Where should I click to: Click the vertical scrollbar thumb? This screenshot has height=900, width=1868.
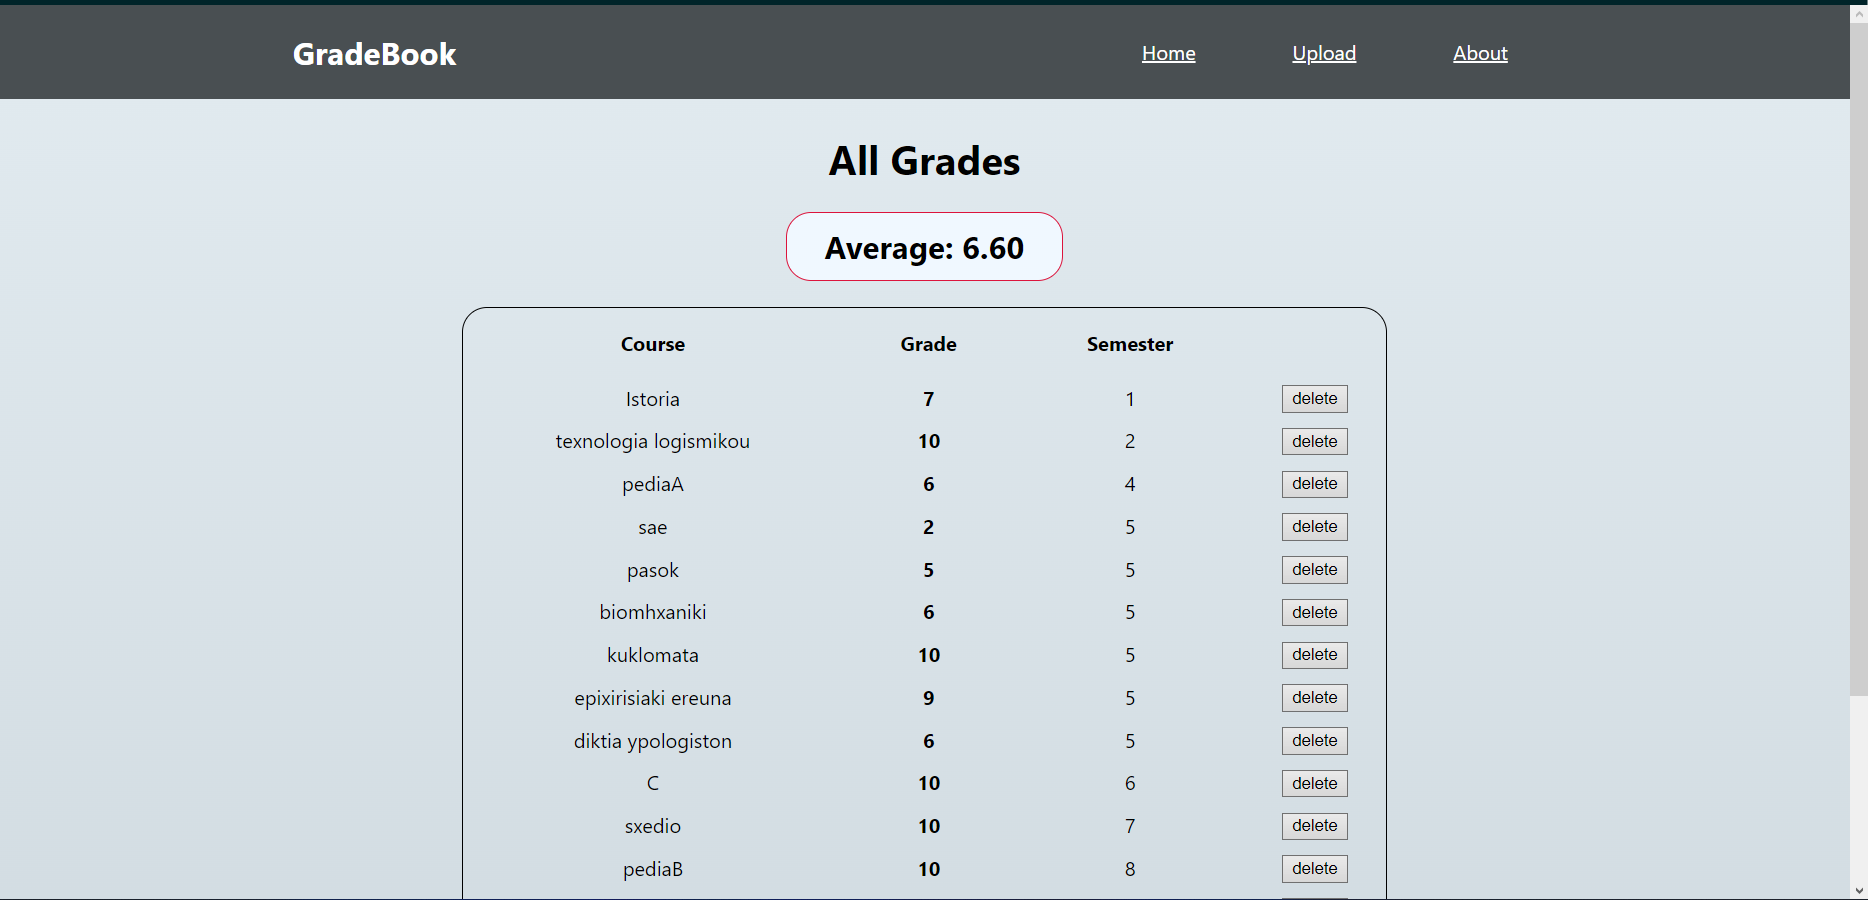tap(1859, 360)
